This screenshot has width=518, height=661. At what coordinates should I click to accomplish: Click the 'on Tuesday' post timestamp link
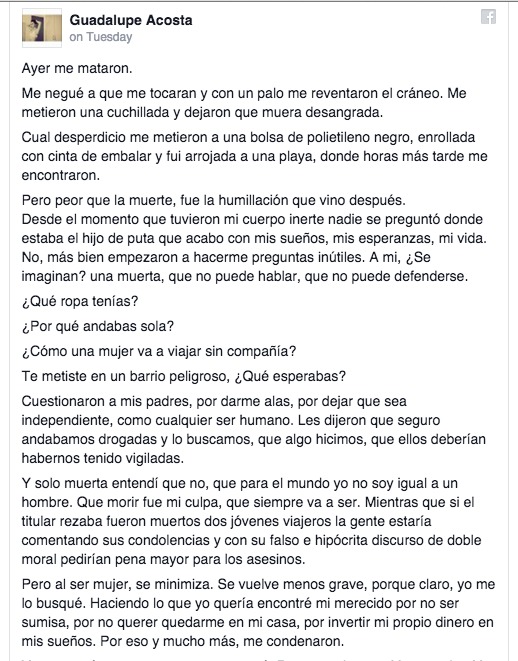point(101,37)
